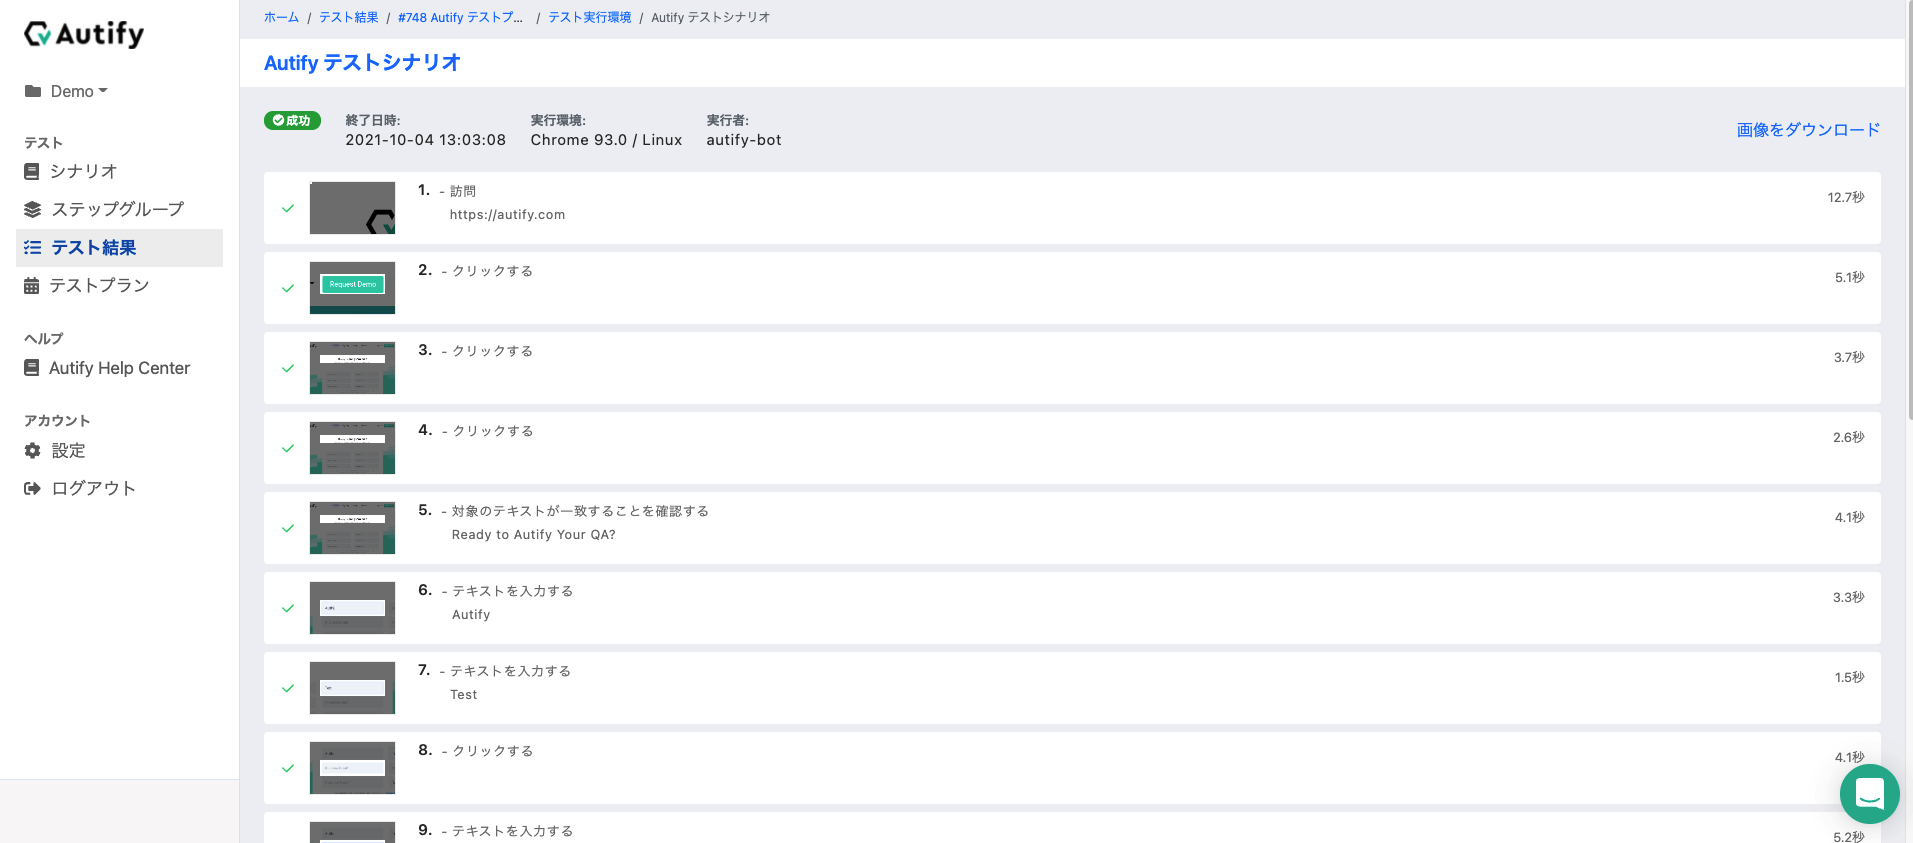Click step 6 input value 'Autify'
Image resolution: width=1913 pixels, height=843 pixels.
tap(471, 615)
